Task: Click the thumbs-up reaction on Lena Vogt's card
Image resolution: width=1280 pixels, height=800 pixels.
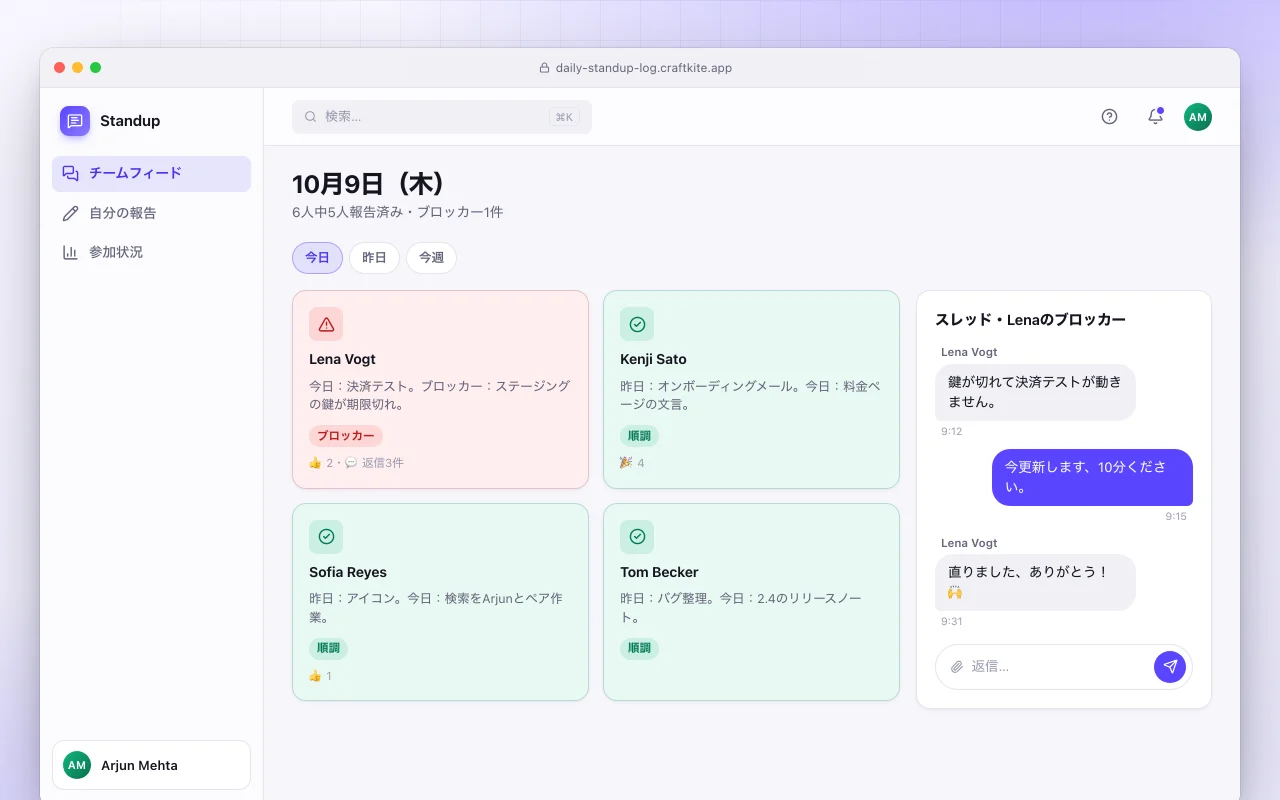Action: pos(315,463)
